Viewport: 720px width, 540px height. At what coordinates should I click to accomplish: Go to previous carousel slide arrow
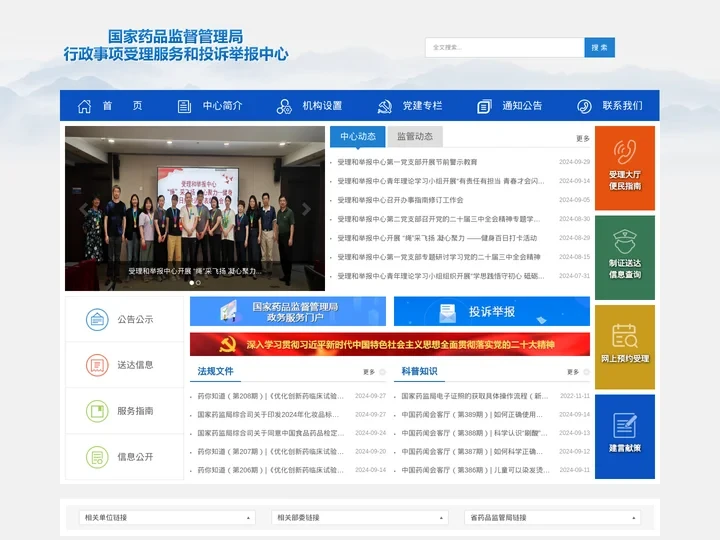83,209
